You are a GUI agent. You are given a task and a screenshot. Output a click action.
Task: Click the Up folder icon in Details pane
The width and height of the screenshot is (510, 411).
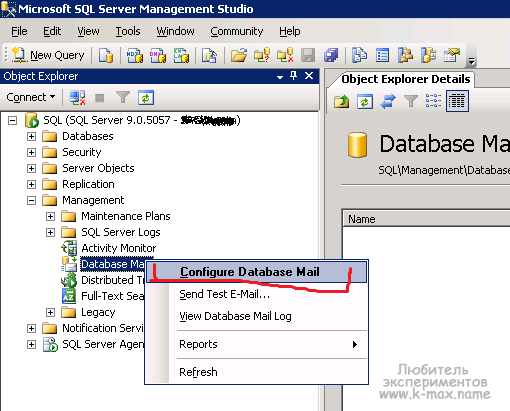tap(341, 101)
